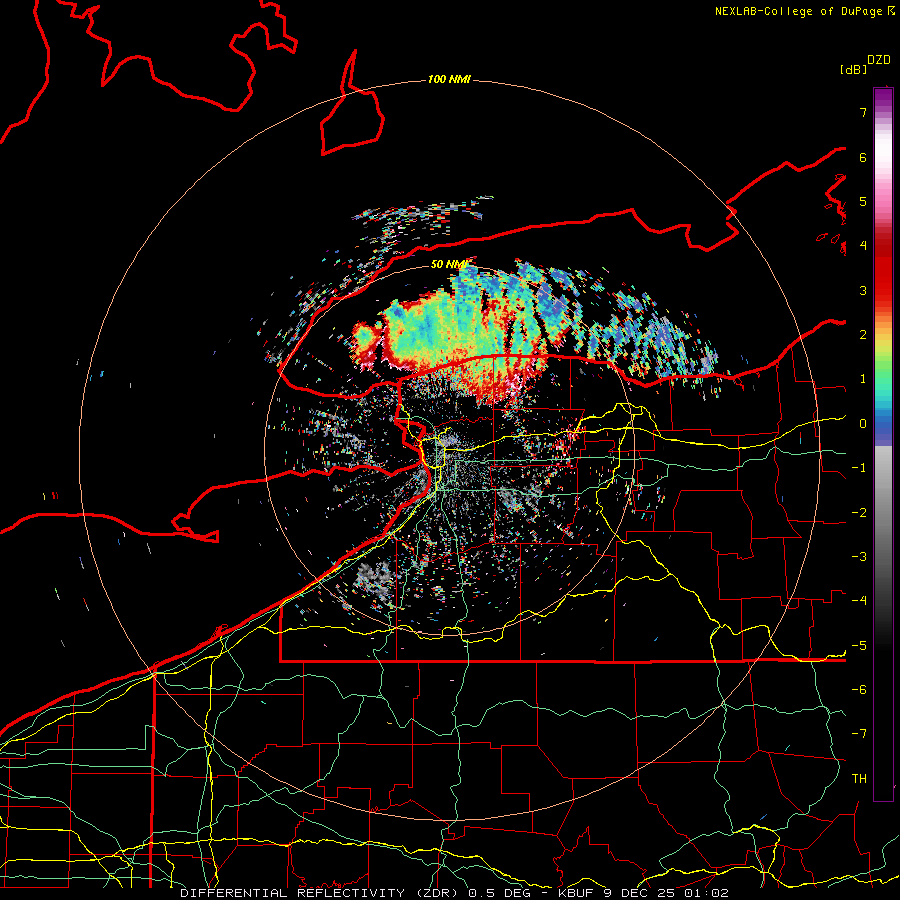Click the -5 value on color scale

coord(859,646)
